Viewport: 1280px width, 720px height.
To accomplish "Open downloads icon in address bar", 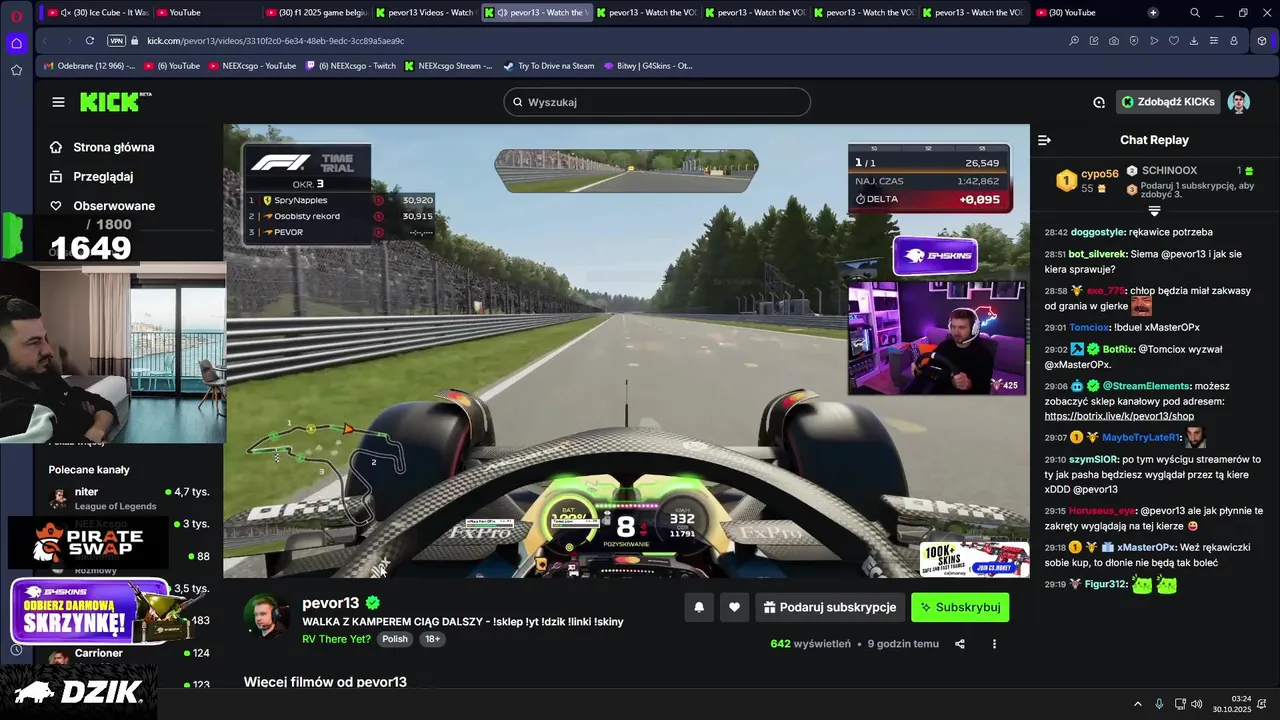I will pos(1194,41).
